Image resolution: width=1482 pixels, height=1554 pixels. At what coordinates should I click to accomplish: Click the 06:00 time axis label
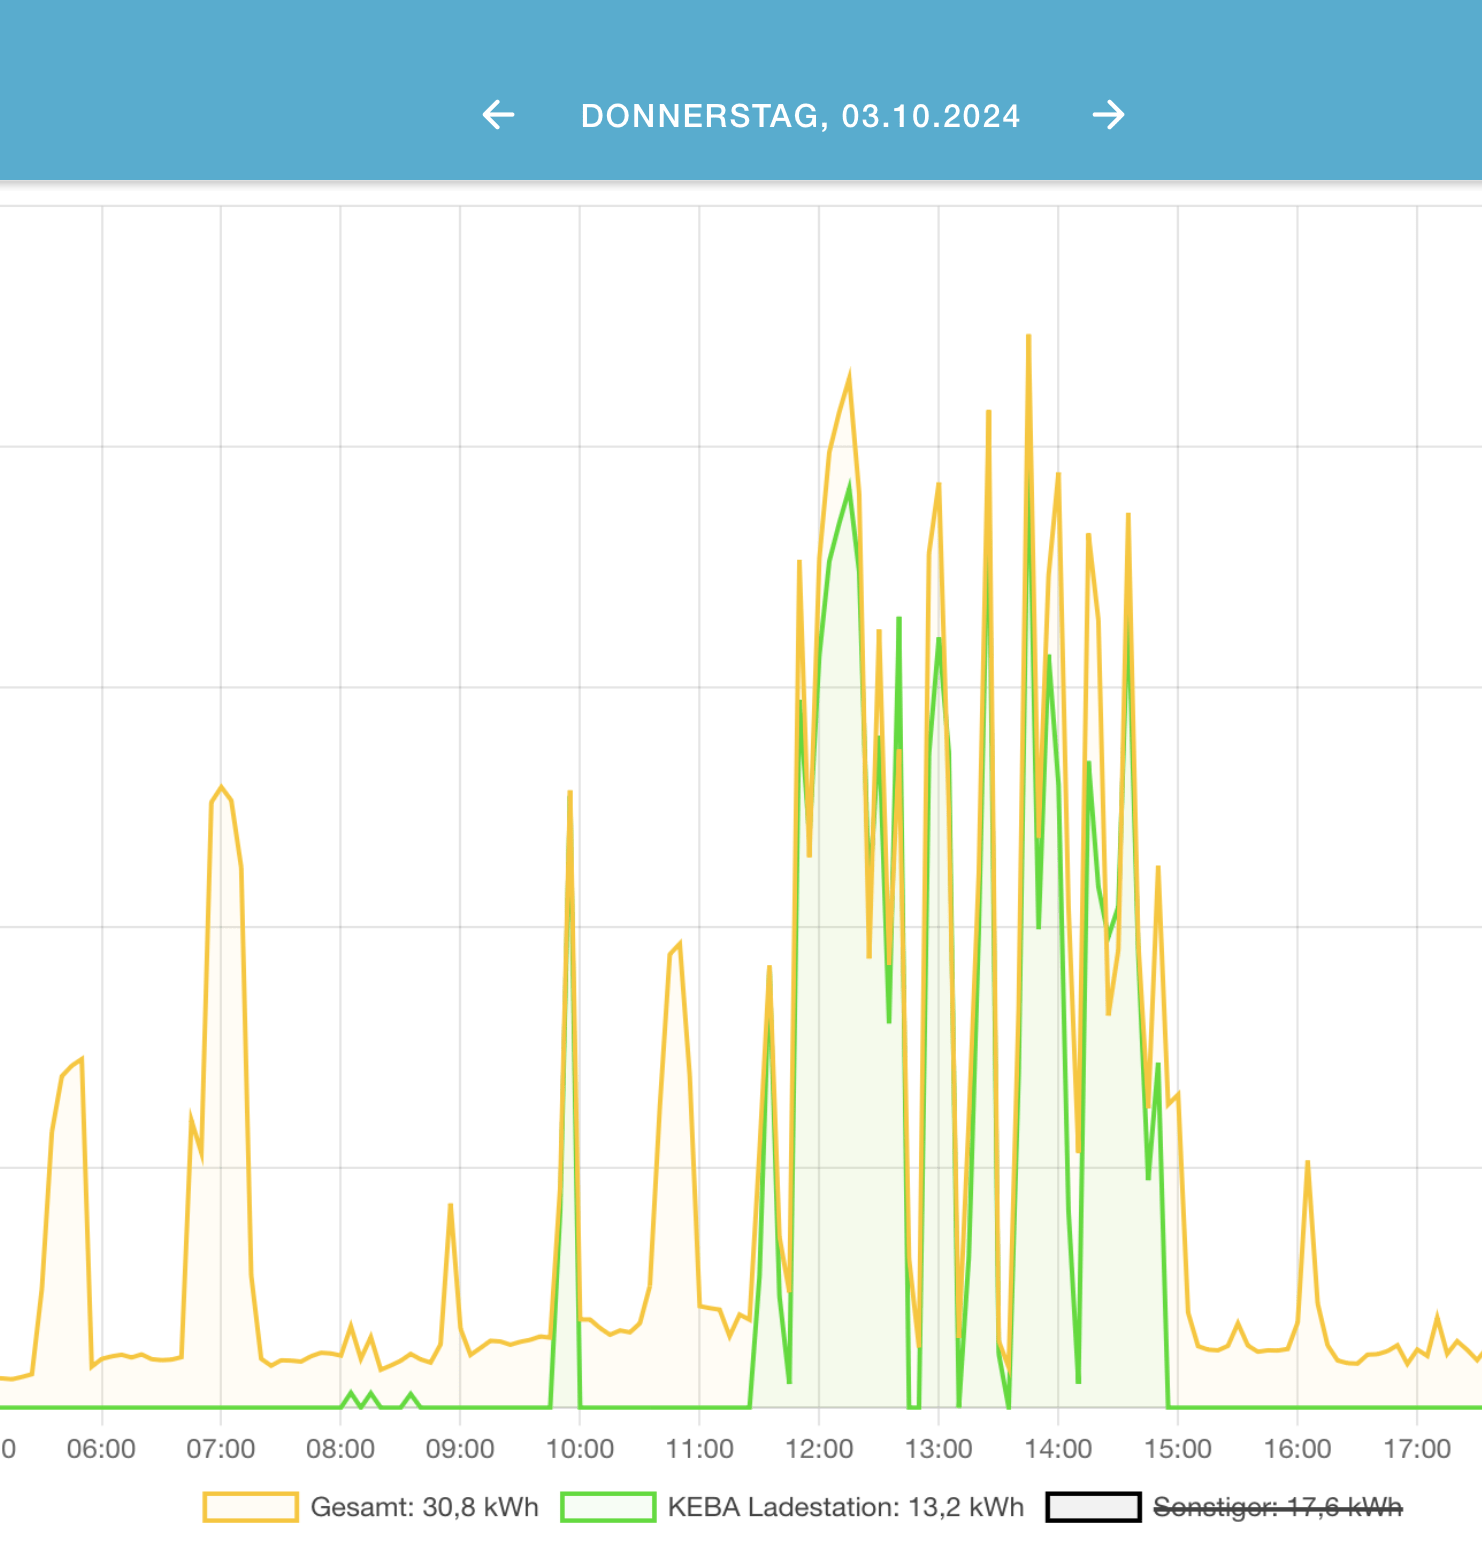coord(101,1449)
